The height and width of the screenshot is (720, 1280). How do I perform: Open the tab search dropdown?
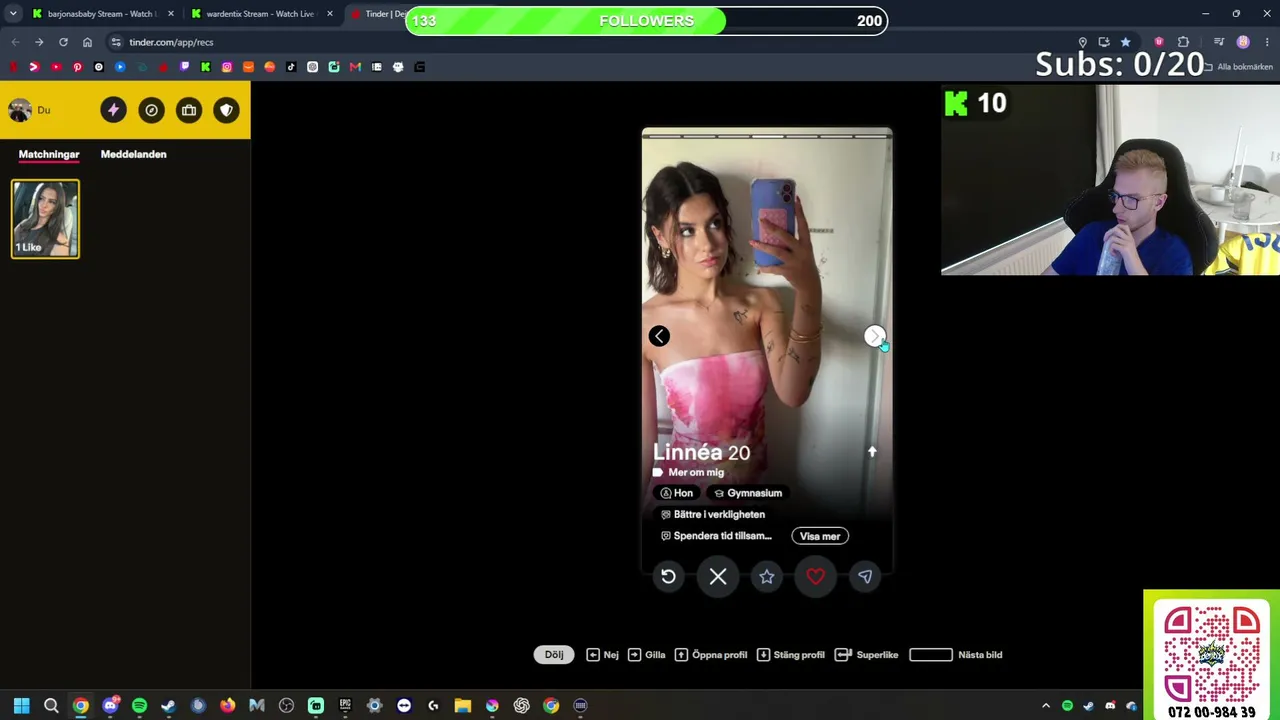pyautogui.click(x=13, y=14)
